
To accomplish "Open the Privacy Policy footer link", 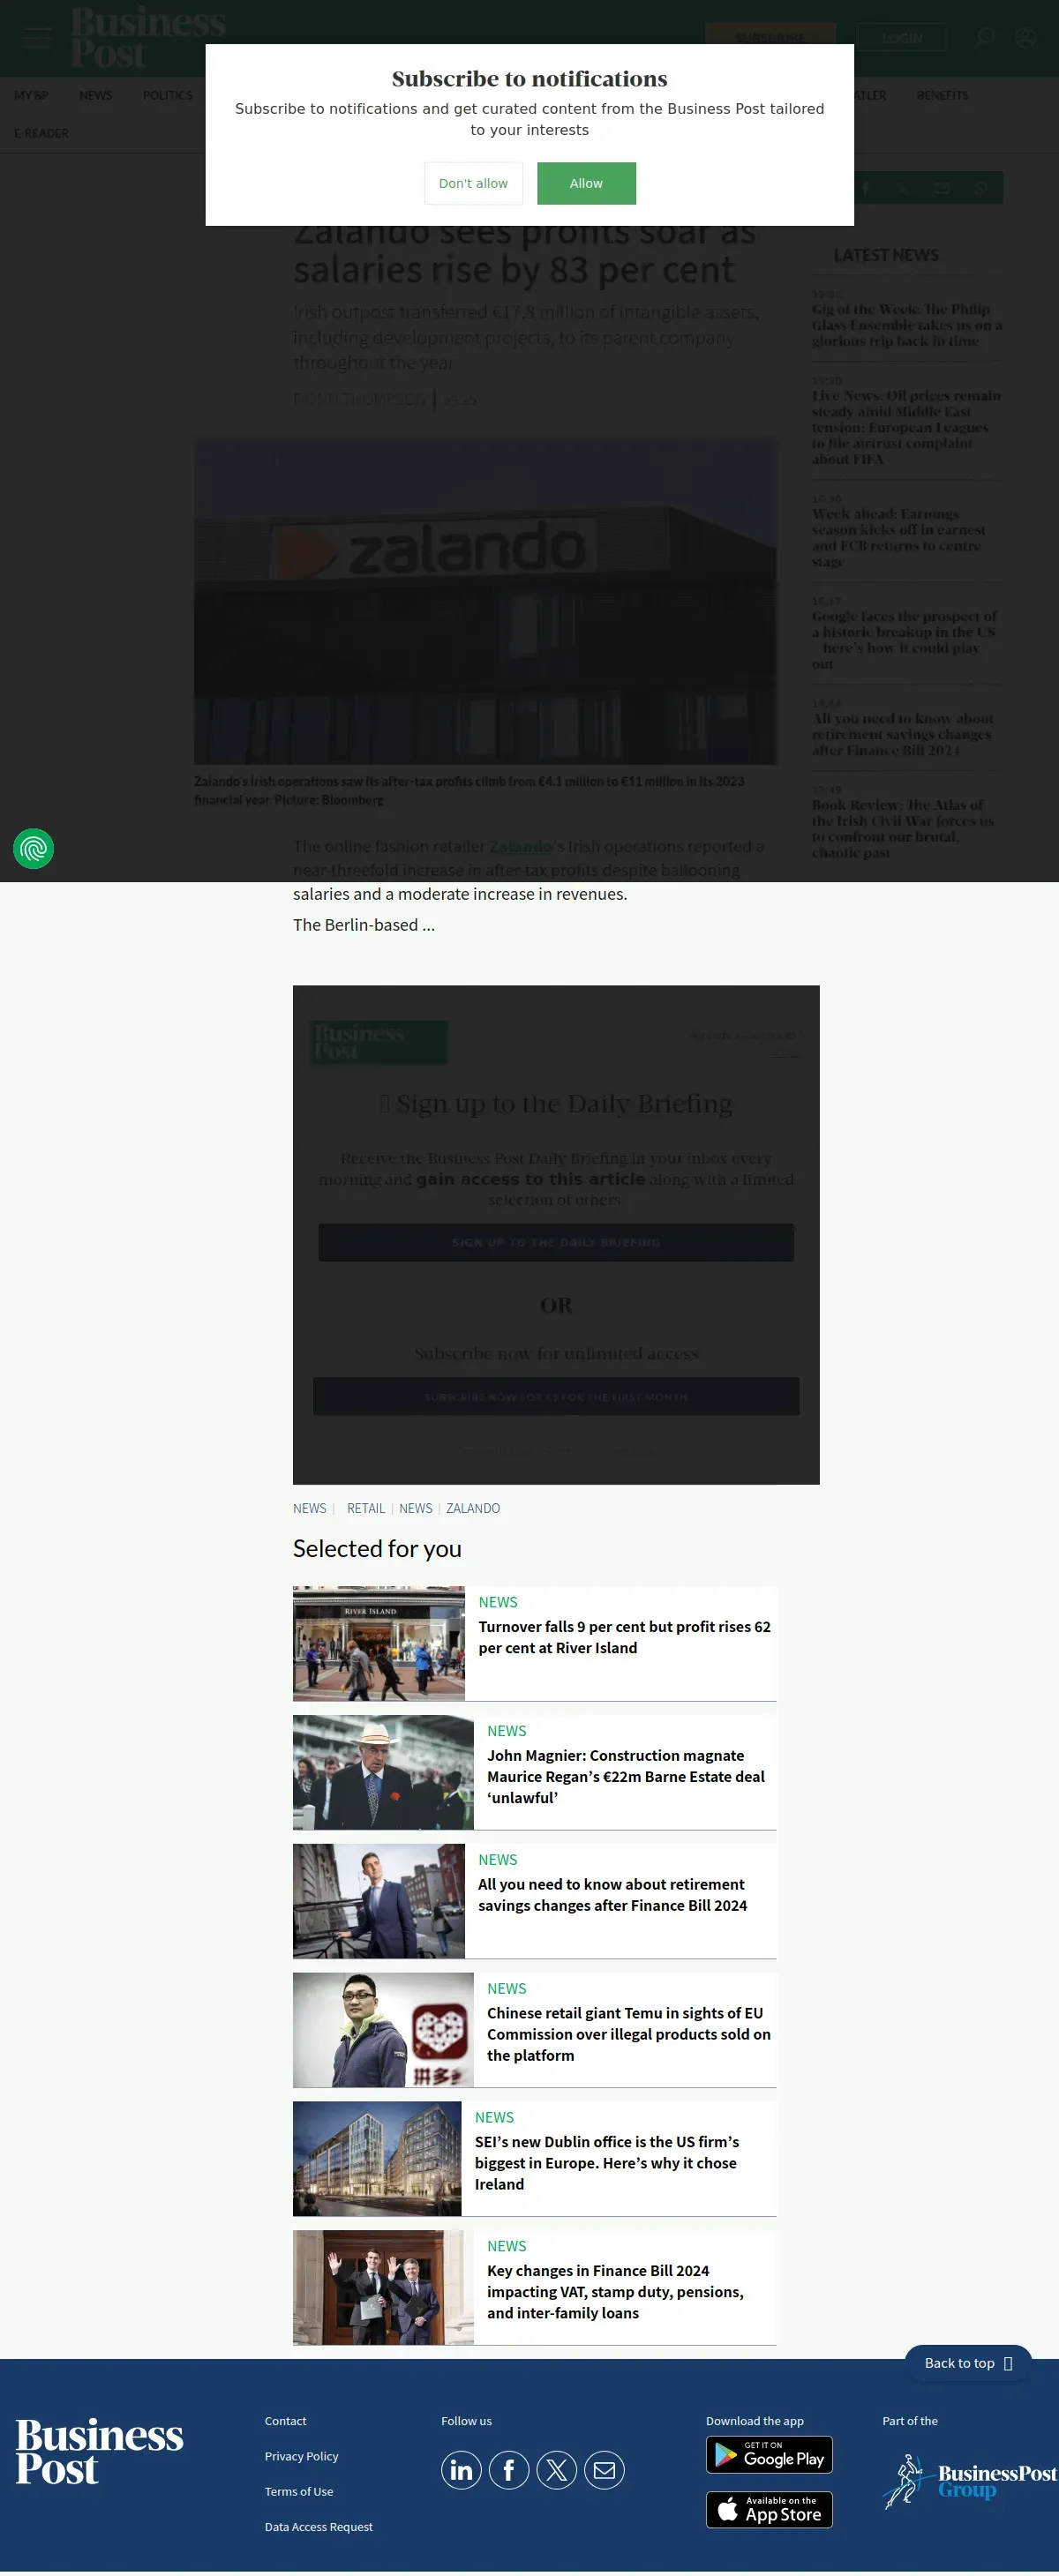I will coord(301,2456).
